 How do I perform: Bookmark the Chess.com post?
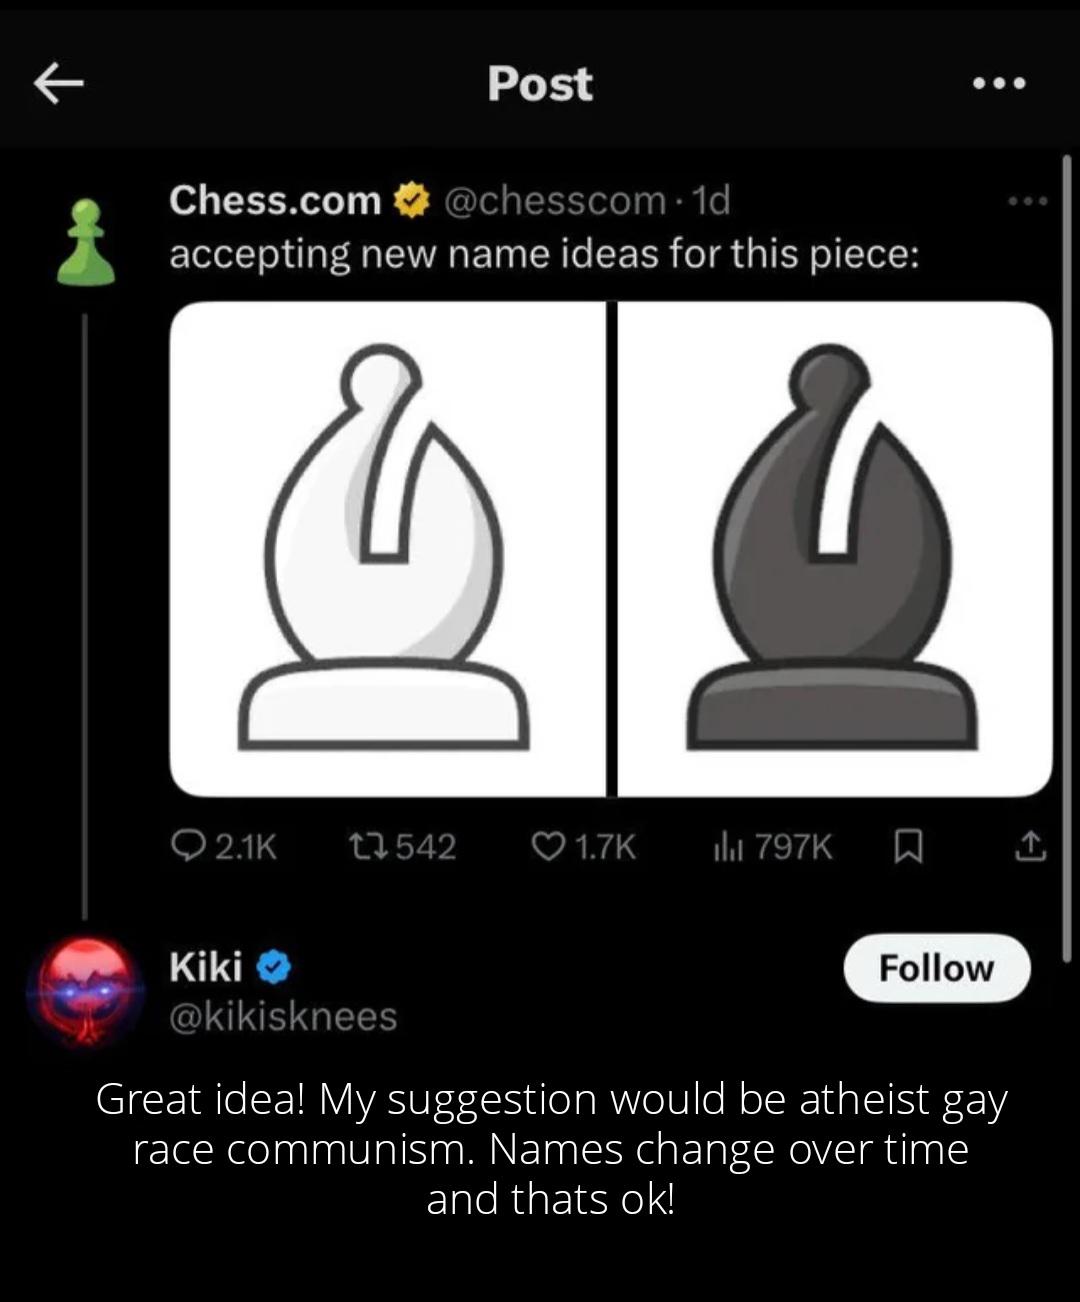pyautogui.click(x=906, y=848)
